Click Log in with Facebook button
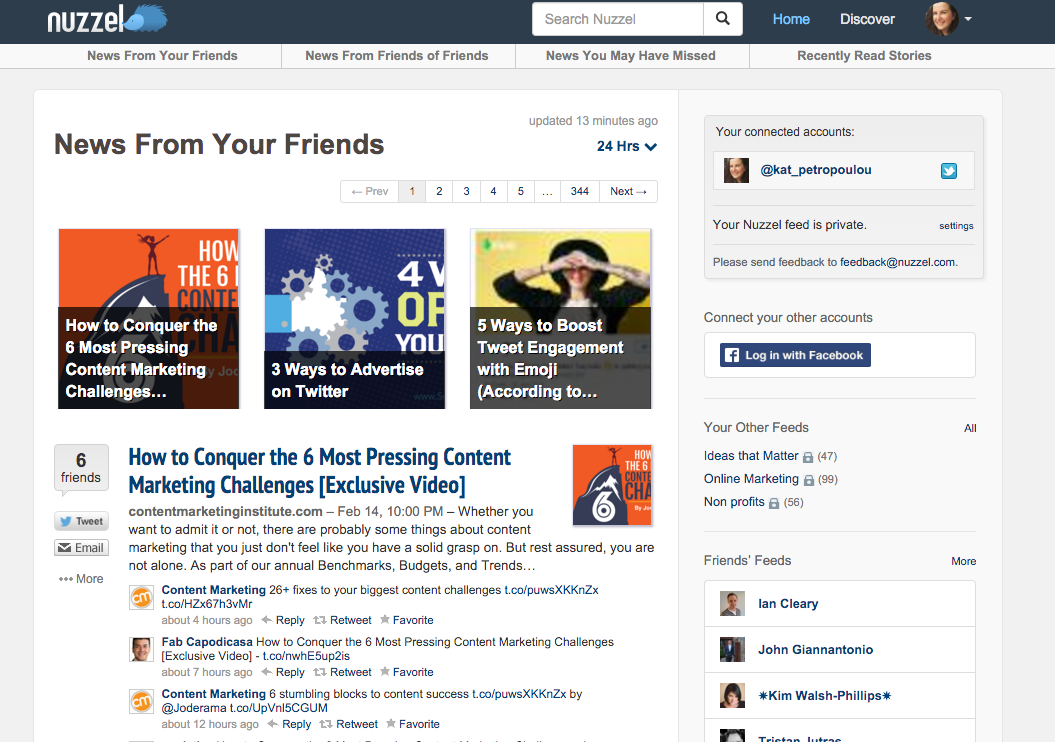The width and height of the screenshot is (1055, 742). pyautogui.click(x=795, y=355)
